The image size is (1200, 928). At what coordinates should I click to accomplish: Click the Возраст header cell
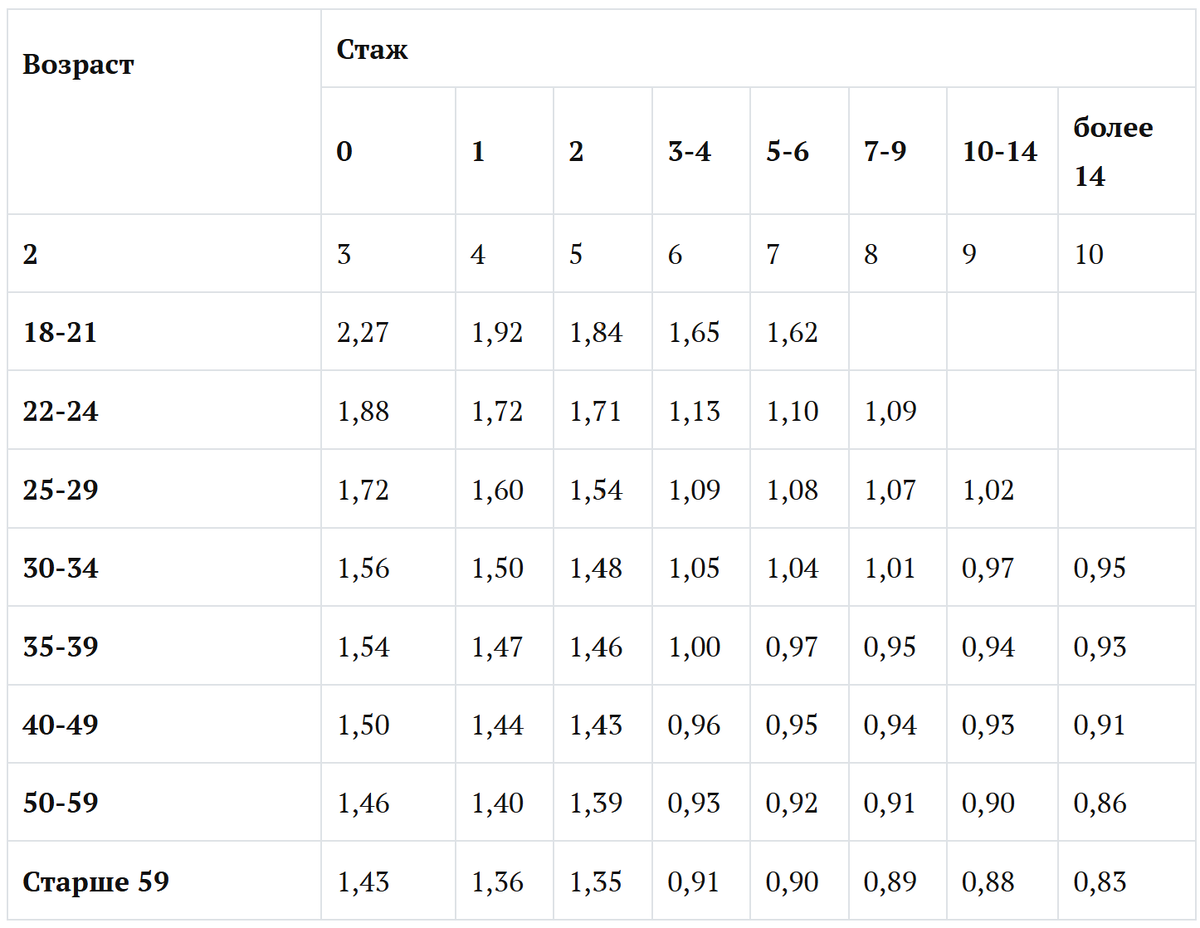pyautogui.click(x=164, y=112)
